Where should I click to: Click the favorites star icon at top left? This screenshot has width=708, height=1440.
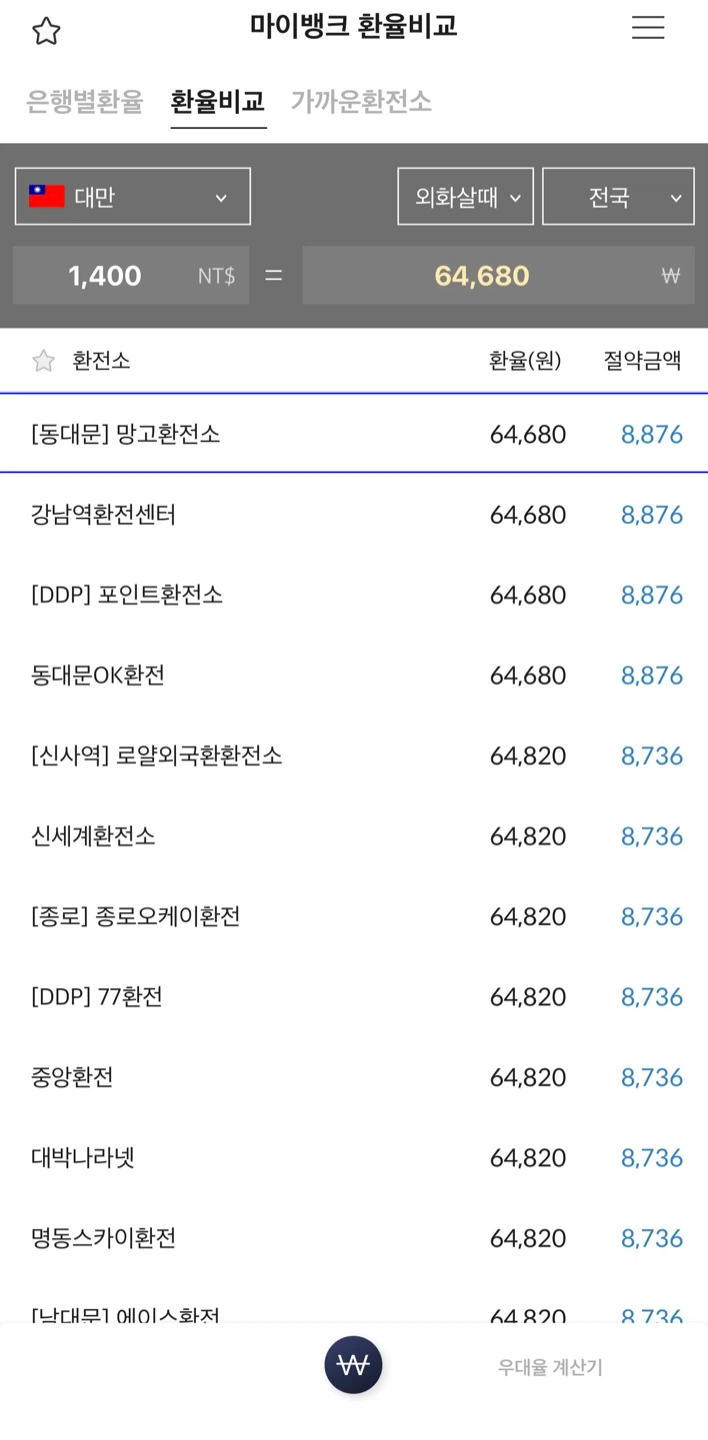[45, 31]
